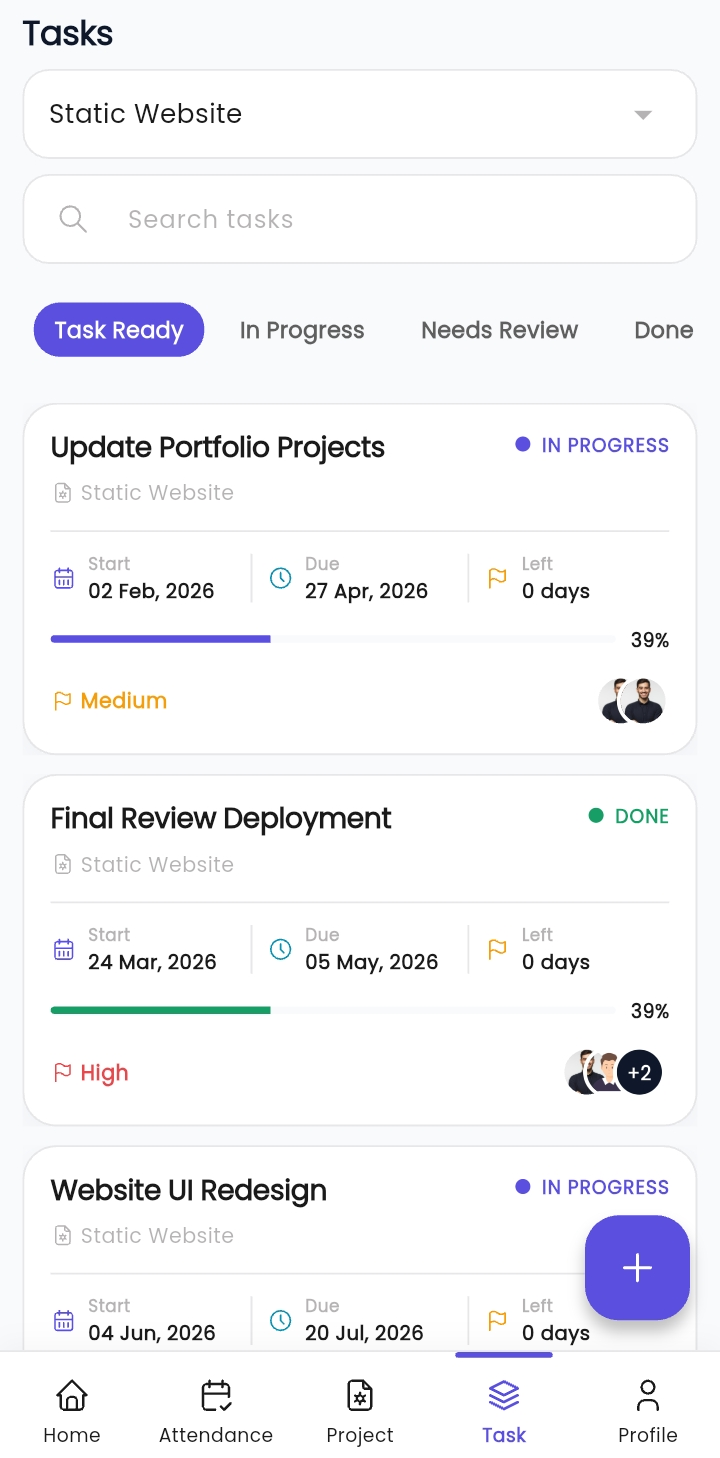Select the Task tab in bottom navigation
Viewport: 720px width, 1458px height.
[504, 1411]
